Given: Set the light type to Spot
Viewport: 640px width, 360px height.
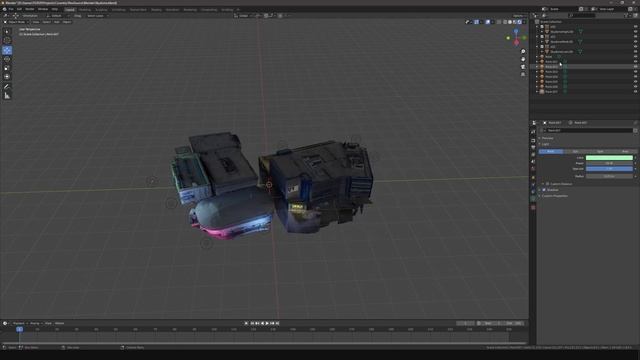Looking at the screenshot, I should coord(600,151).
